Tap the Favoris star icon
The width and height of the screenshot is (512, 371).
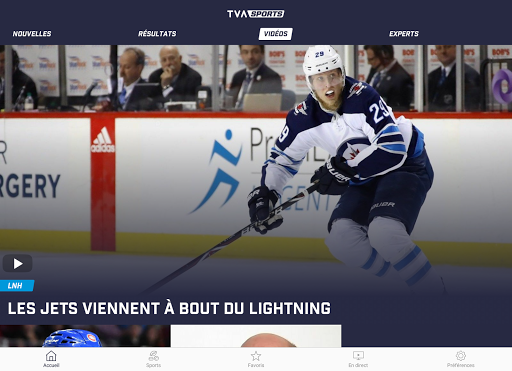(256, 356)
